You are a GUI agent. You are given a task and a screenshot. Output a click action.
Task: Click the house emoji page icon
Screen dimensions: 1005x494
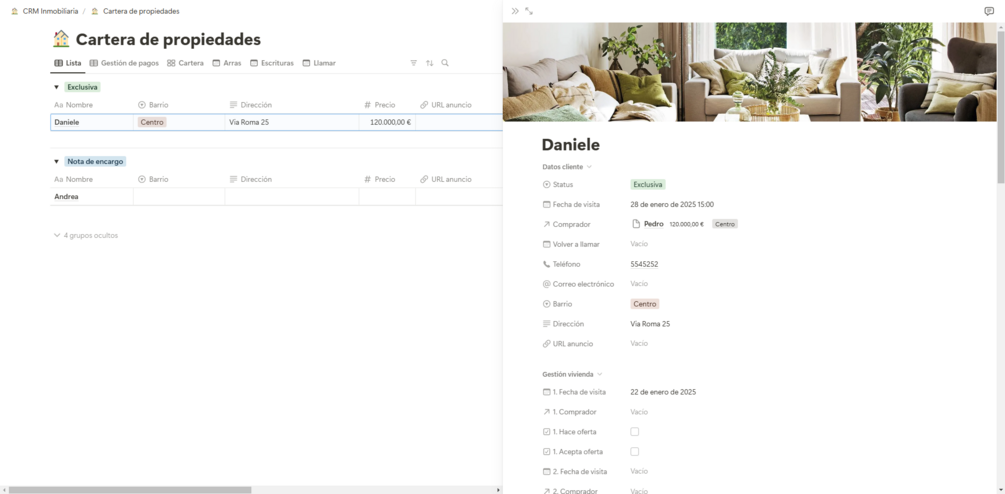(61, 39)
